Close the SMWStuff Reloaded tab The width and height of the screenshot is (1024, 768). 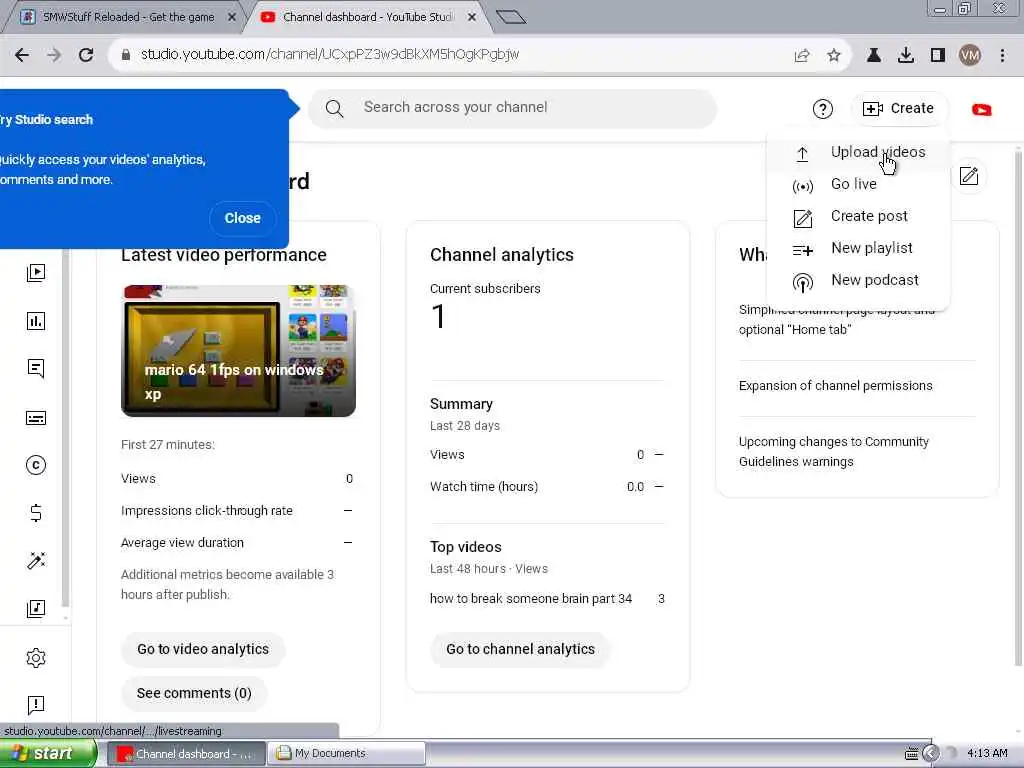pos(231,17)
